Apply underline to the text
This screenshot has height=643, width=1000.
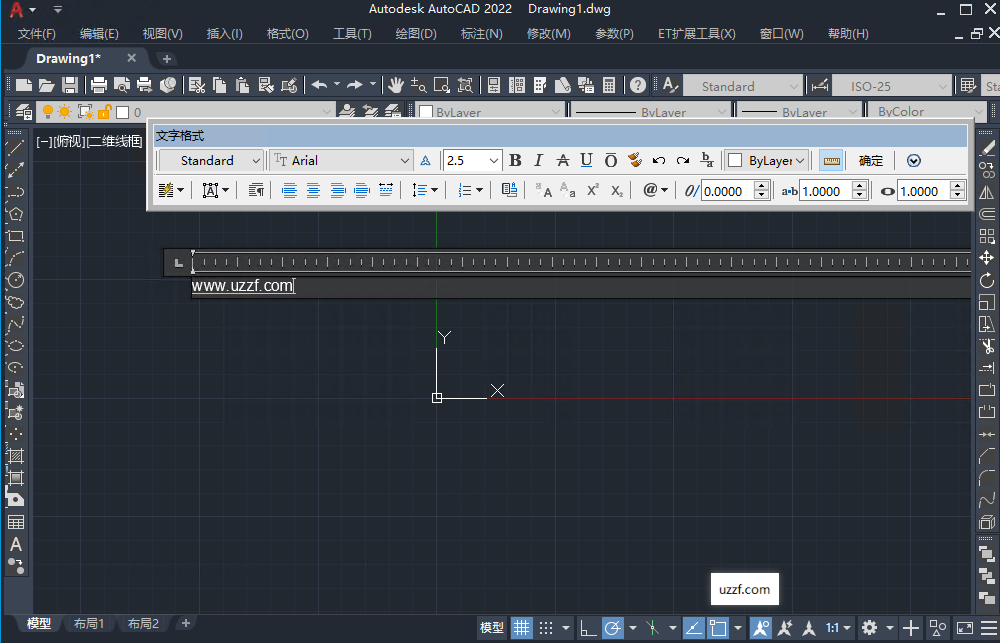(x=586, y=160)
